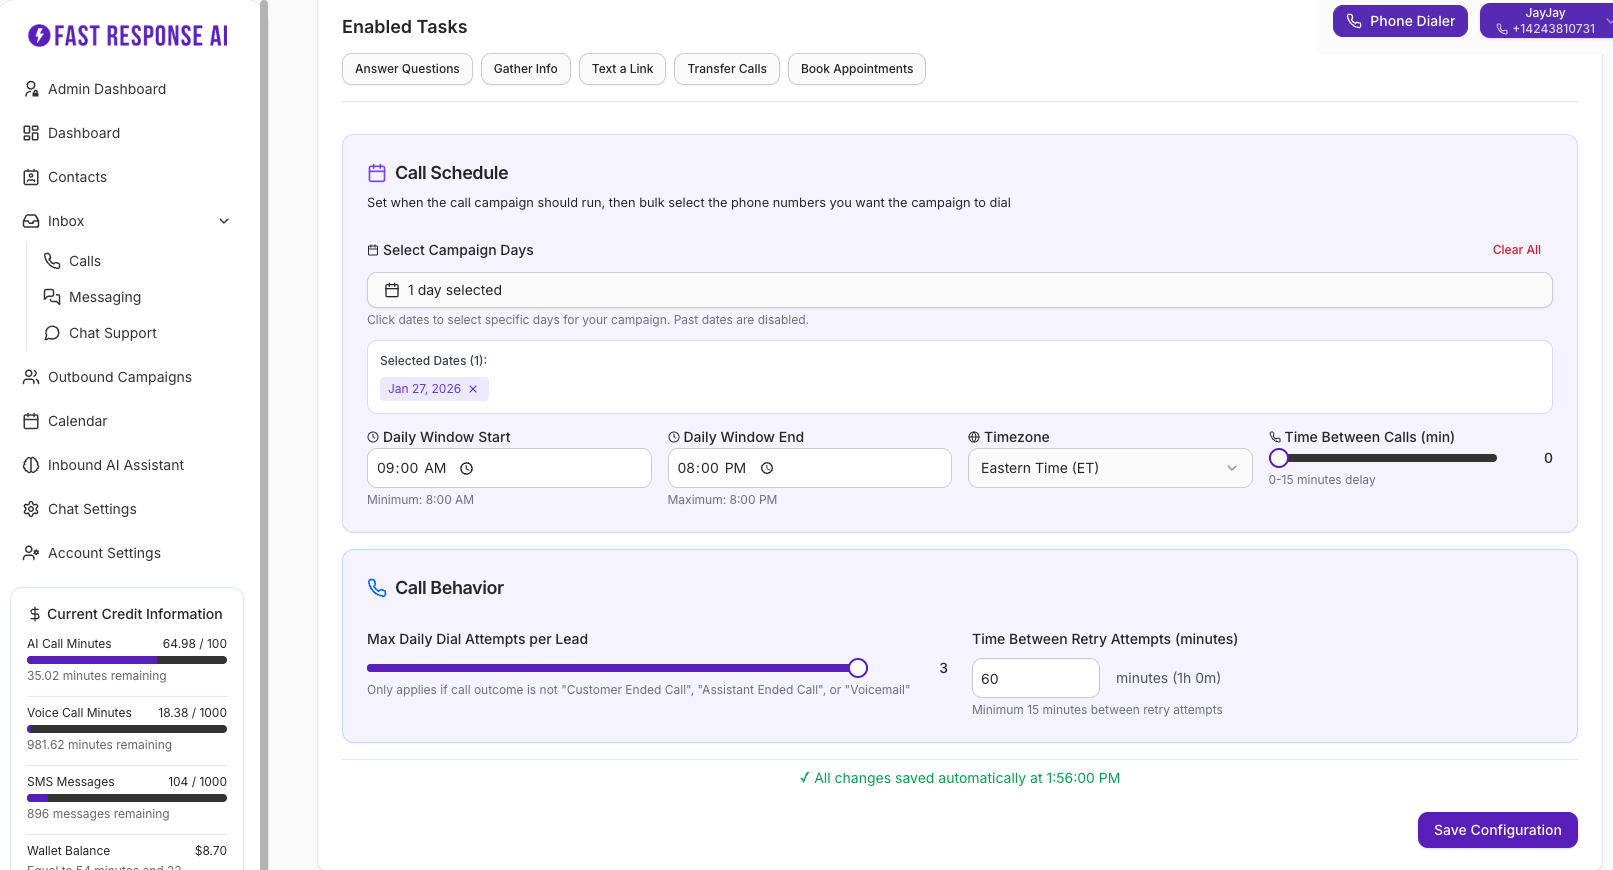Click the Admin Dashboard sidebar icon
1613x870 pixels.
[31, 89]
